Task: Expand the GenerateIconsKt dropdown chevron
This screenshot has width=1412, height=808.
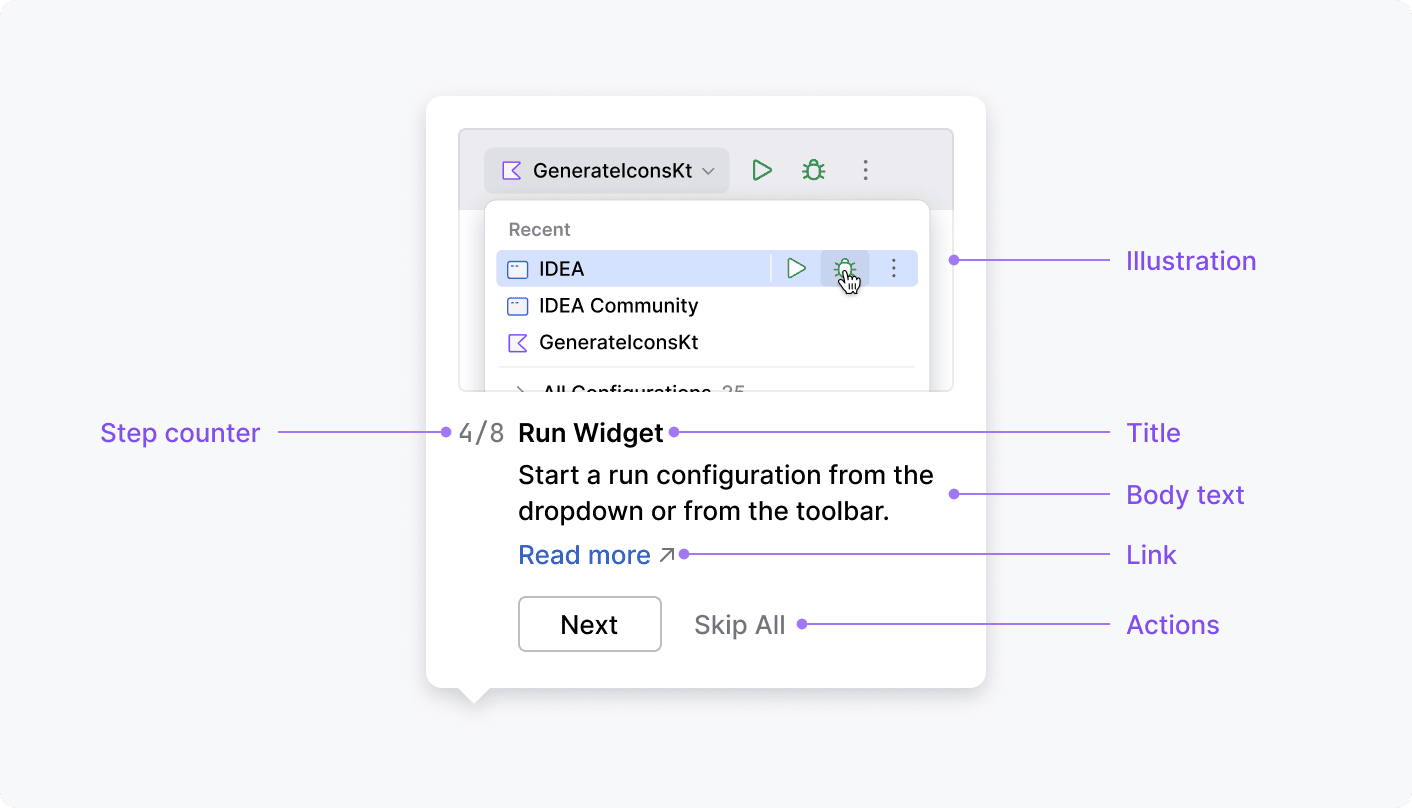Action: pyautogui.click(x=708, y=172)
